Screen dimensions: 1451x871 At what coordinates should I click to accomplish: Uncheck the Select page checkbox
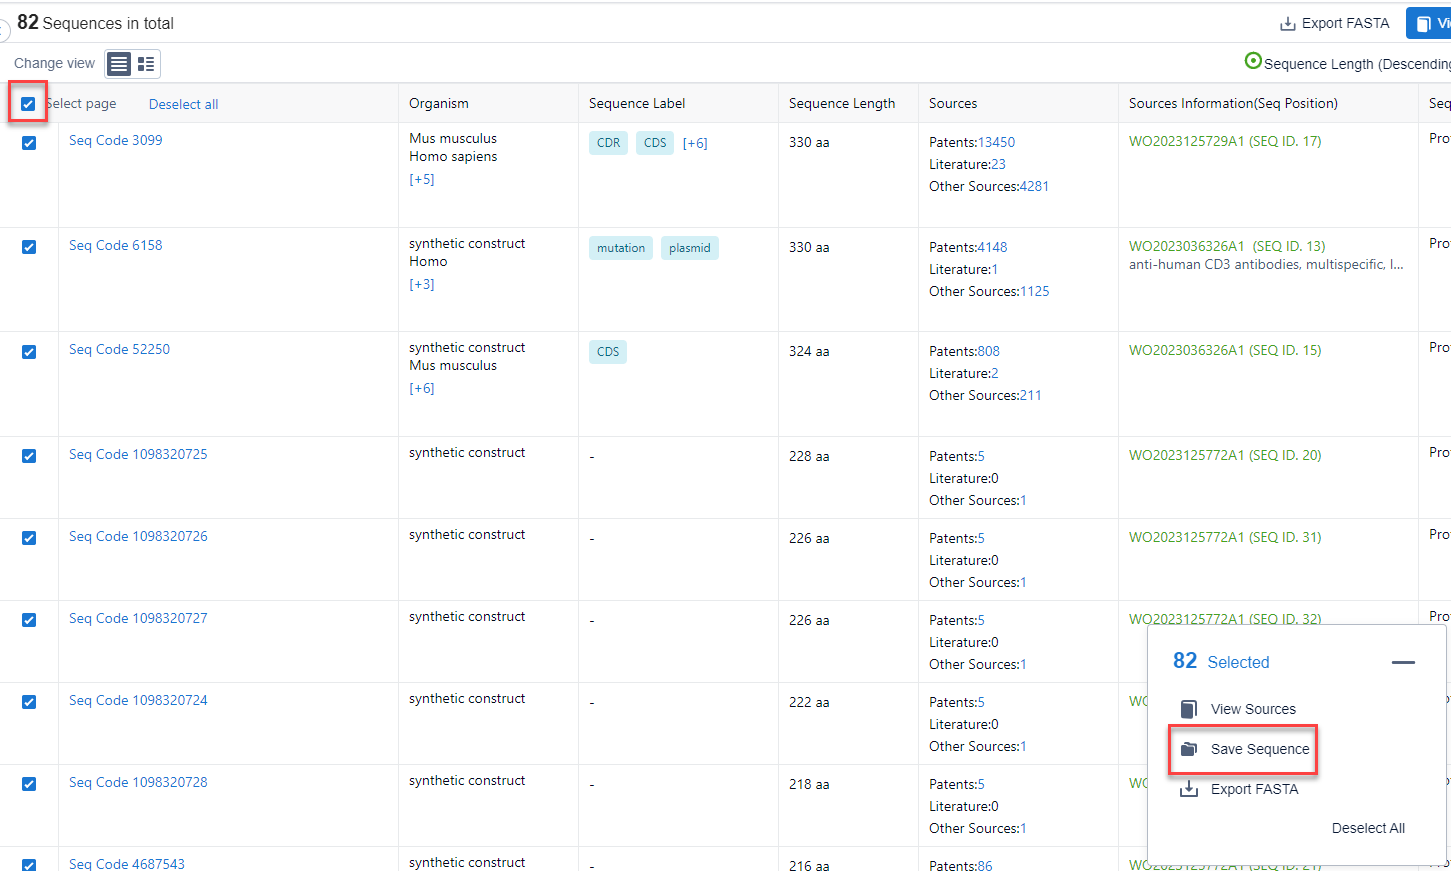pyautogui.click(x=28, y=104)
